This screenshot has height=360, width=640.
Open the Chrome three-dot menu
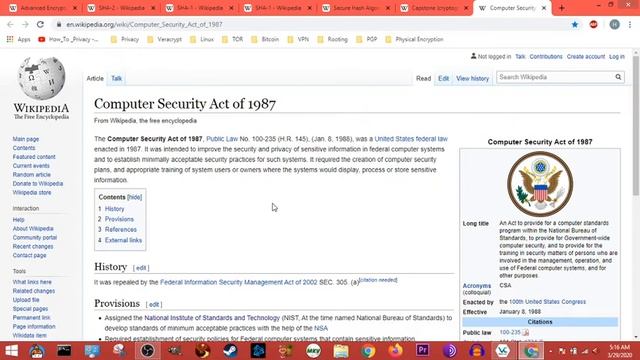pos(630,24)
